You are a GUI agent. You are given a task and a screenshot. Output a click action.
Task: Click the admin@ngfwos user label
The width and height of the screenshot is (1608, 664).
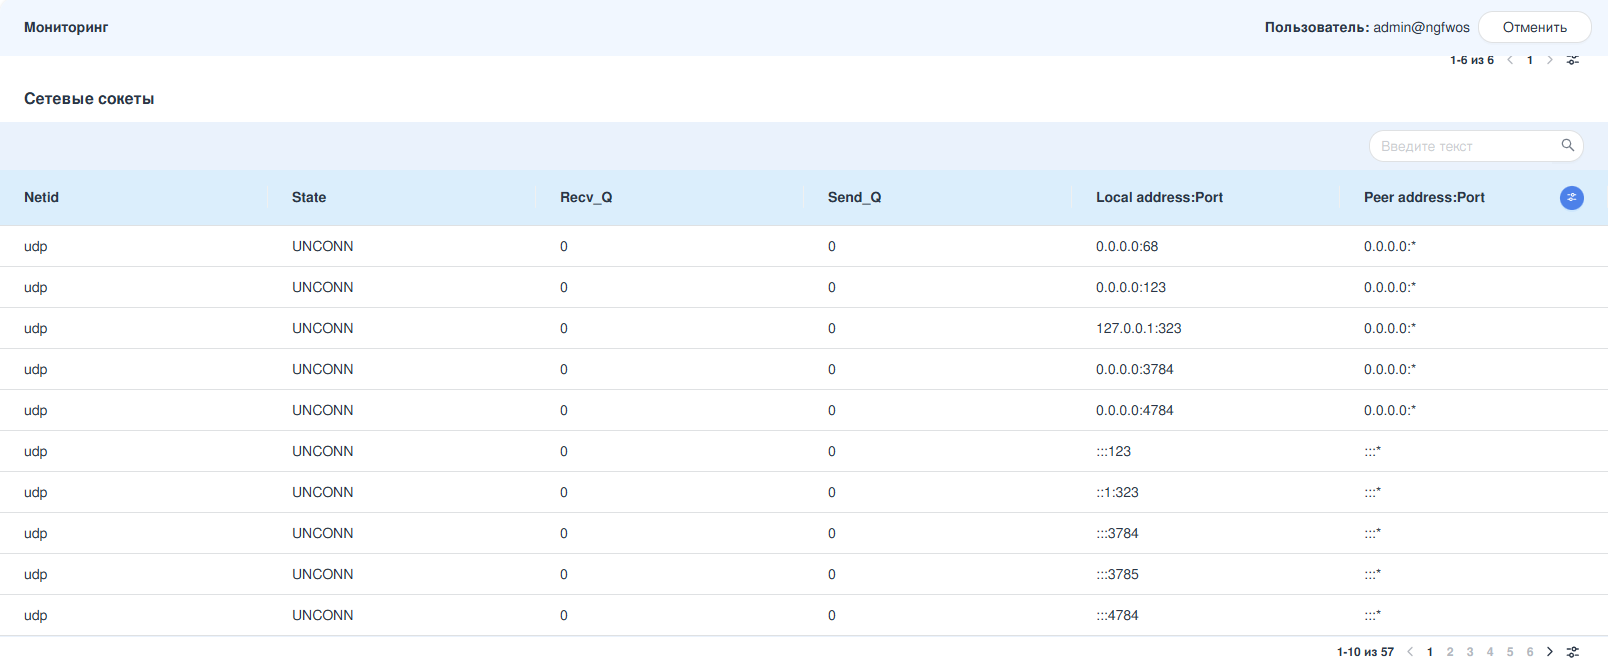(1421, 27)
